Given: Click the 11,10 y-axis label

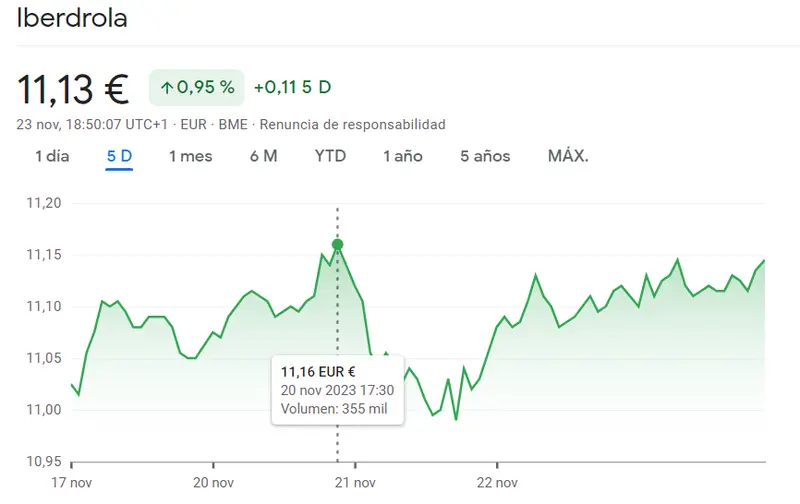Looking at the screenshot, I should (x=44, y=307).
